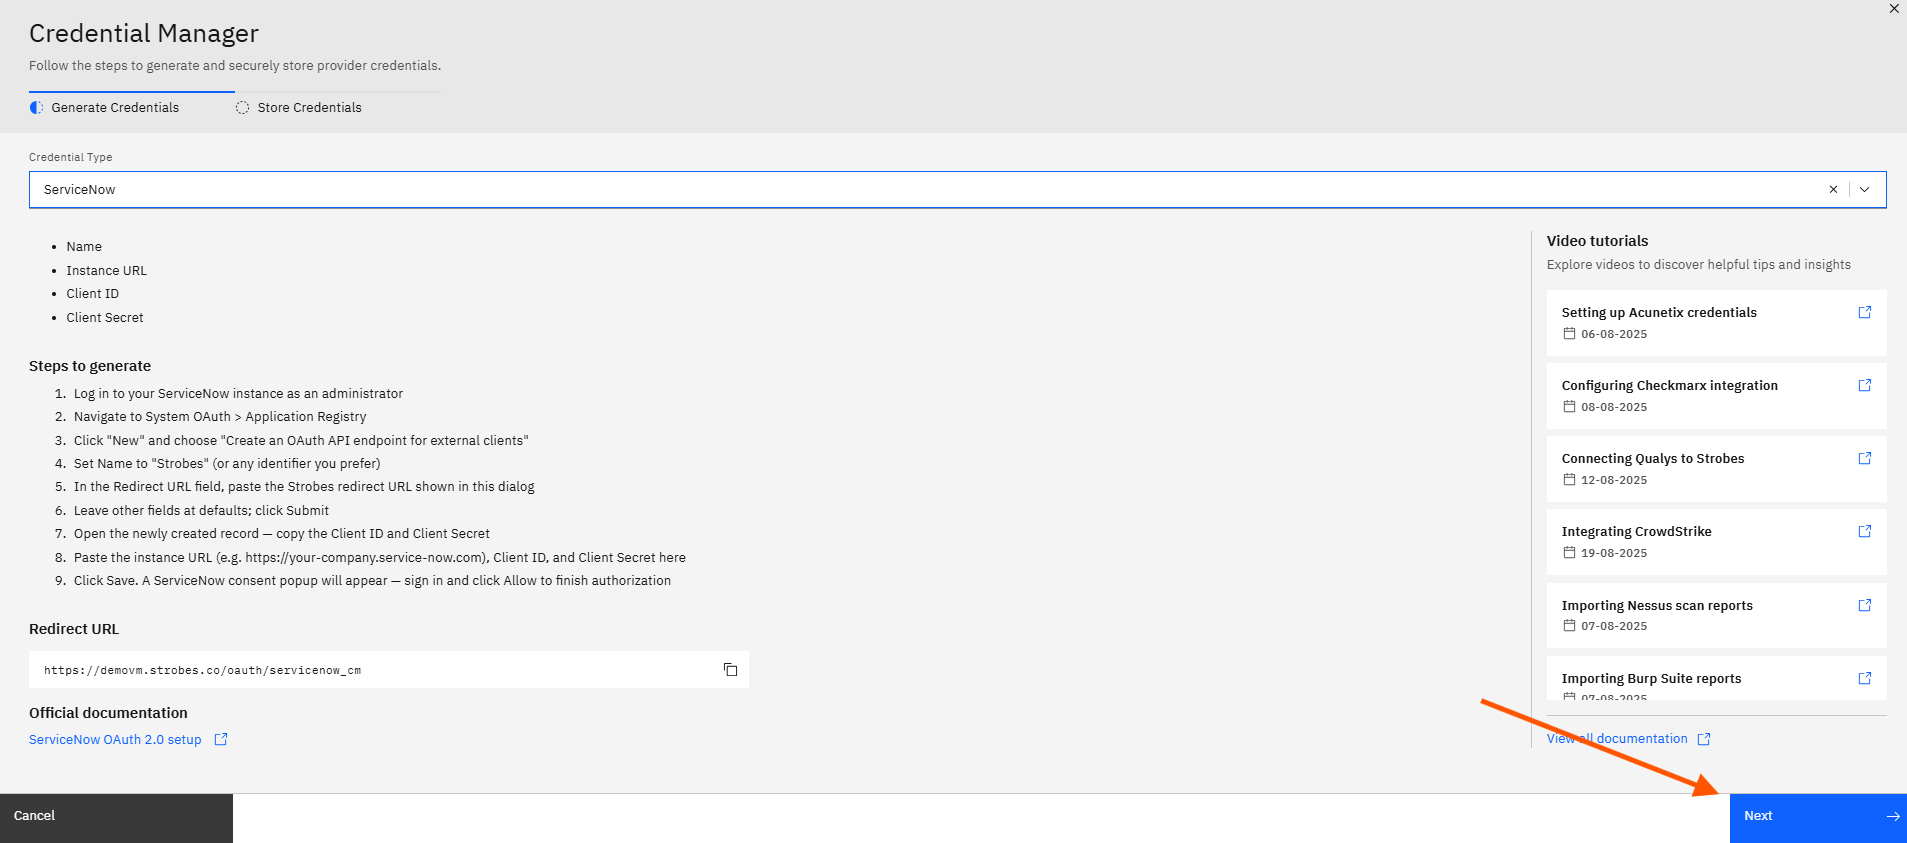
Task: Expand the Credential Type dropdown
Action: [1865, 189]
